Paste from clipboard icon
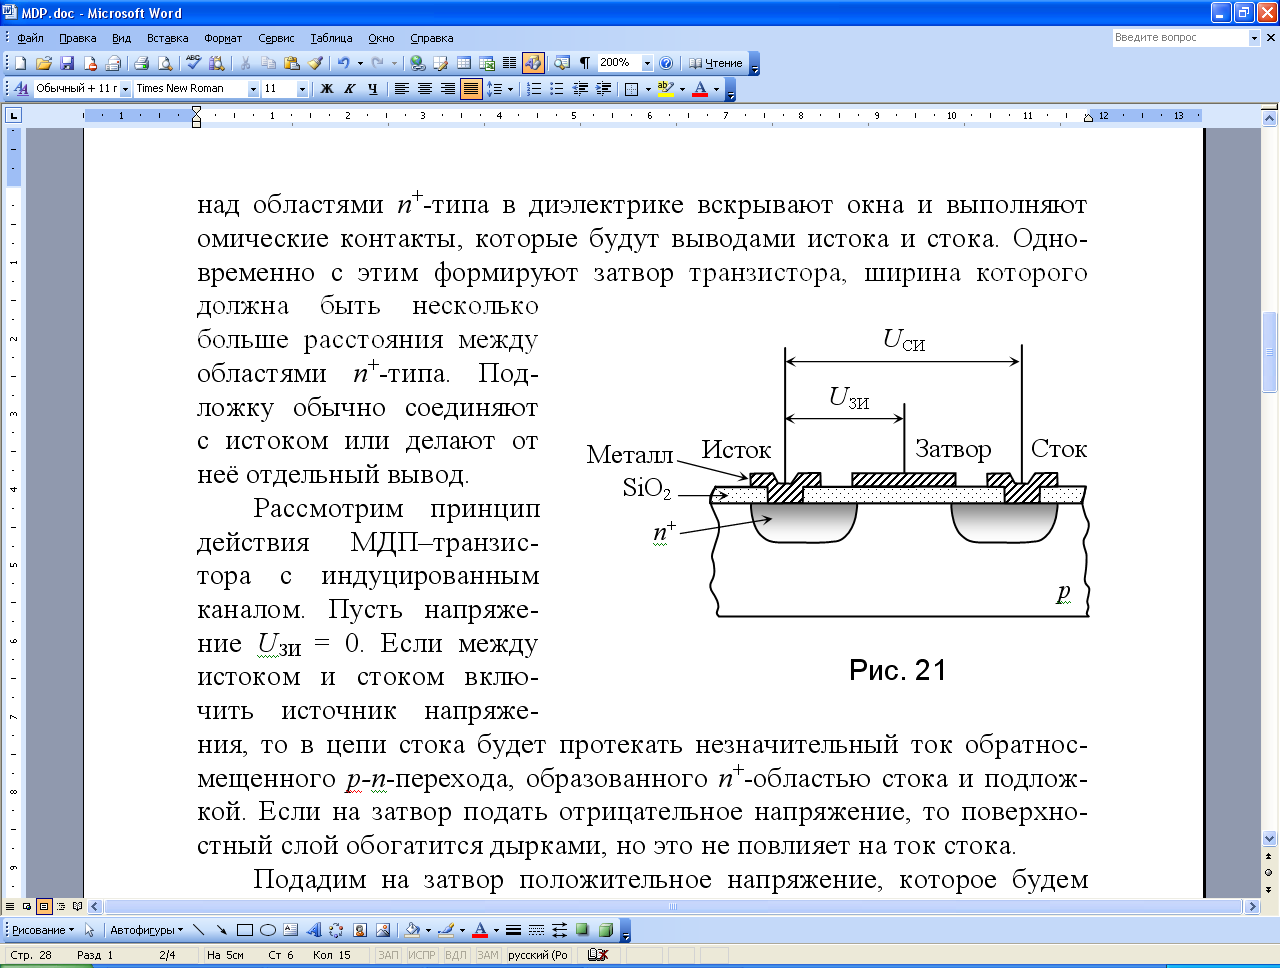The height and width of the screenshot is (968, 1280). click(292, 63)
